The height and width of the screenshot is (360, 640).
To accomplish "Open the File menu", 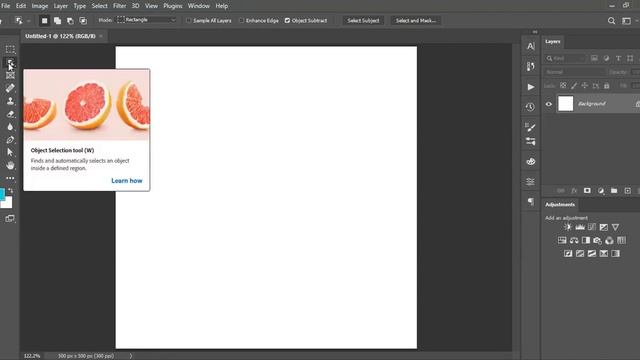I will [5, 6].
